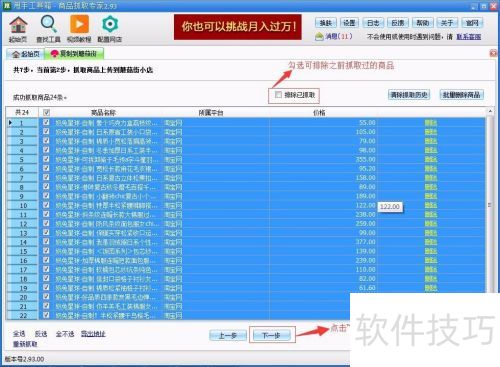The height and width of the screenshot is (367, 500).
Task: Open 设置 settings button
Action: [349, 23]
